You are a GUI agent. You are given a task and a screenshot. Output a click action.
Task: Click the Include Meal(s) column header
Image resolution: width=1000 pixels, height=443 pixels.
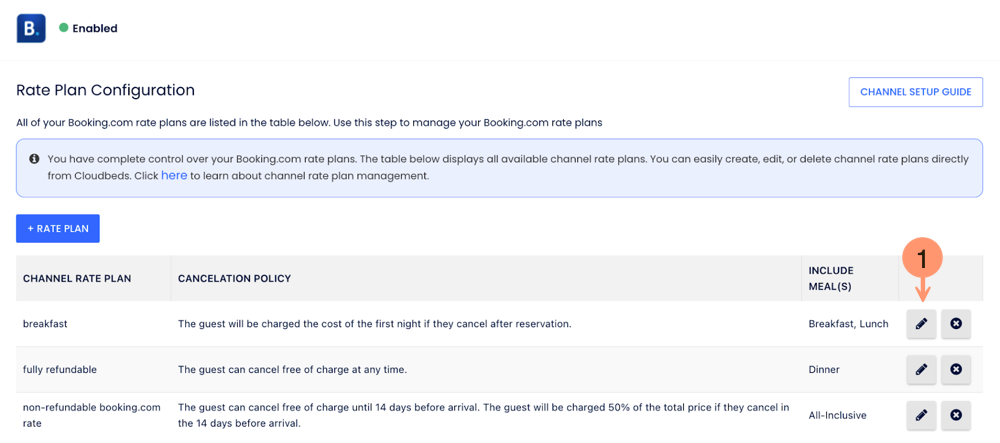(x=830, y=278)
